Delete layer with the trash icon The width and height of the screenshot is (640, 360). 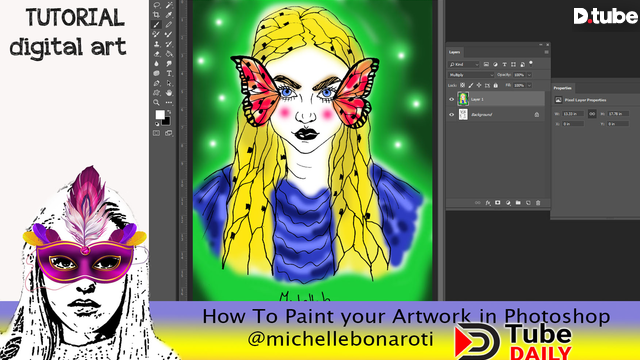pos(538,203)
